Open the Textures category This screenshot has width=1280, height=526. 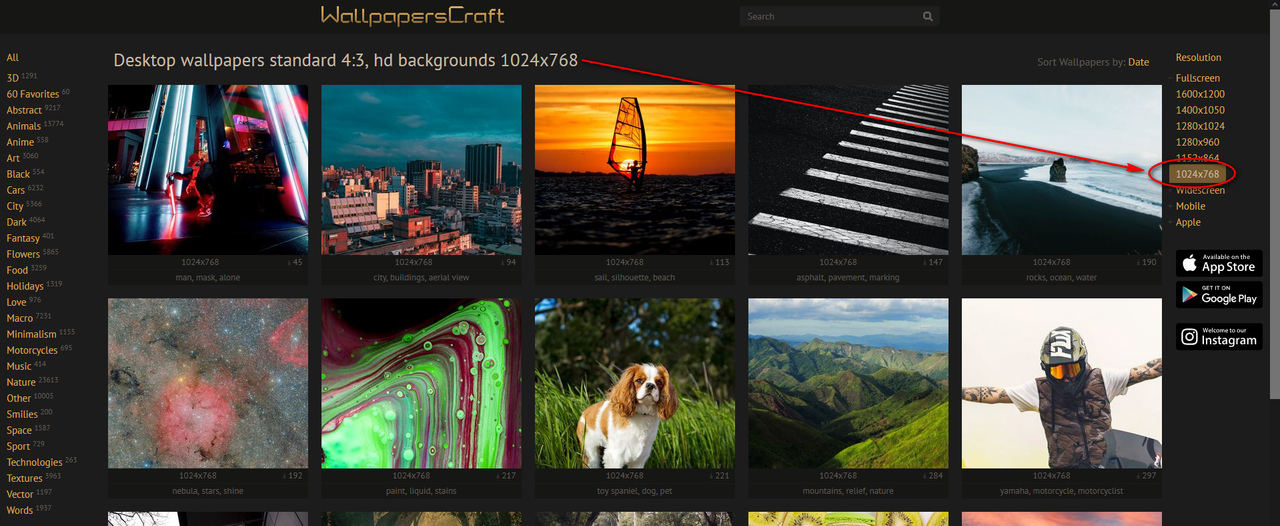coord(24,478)
